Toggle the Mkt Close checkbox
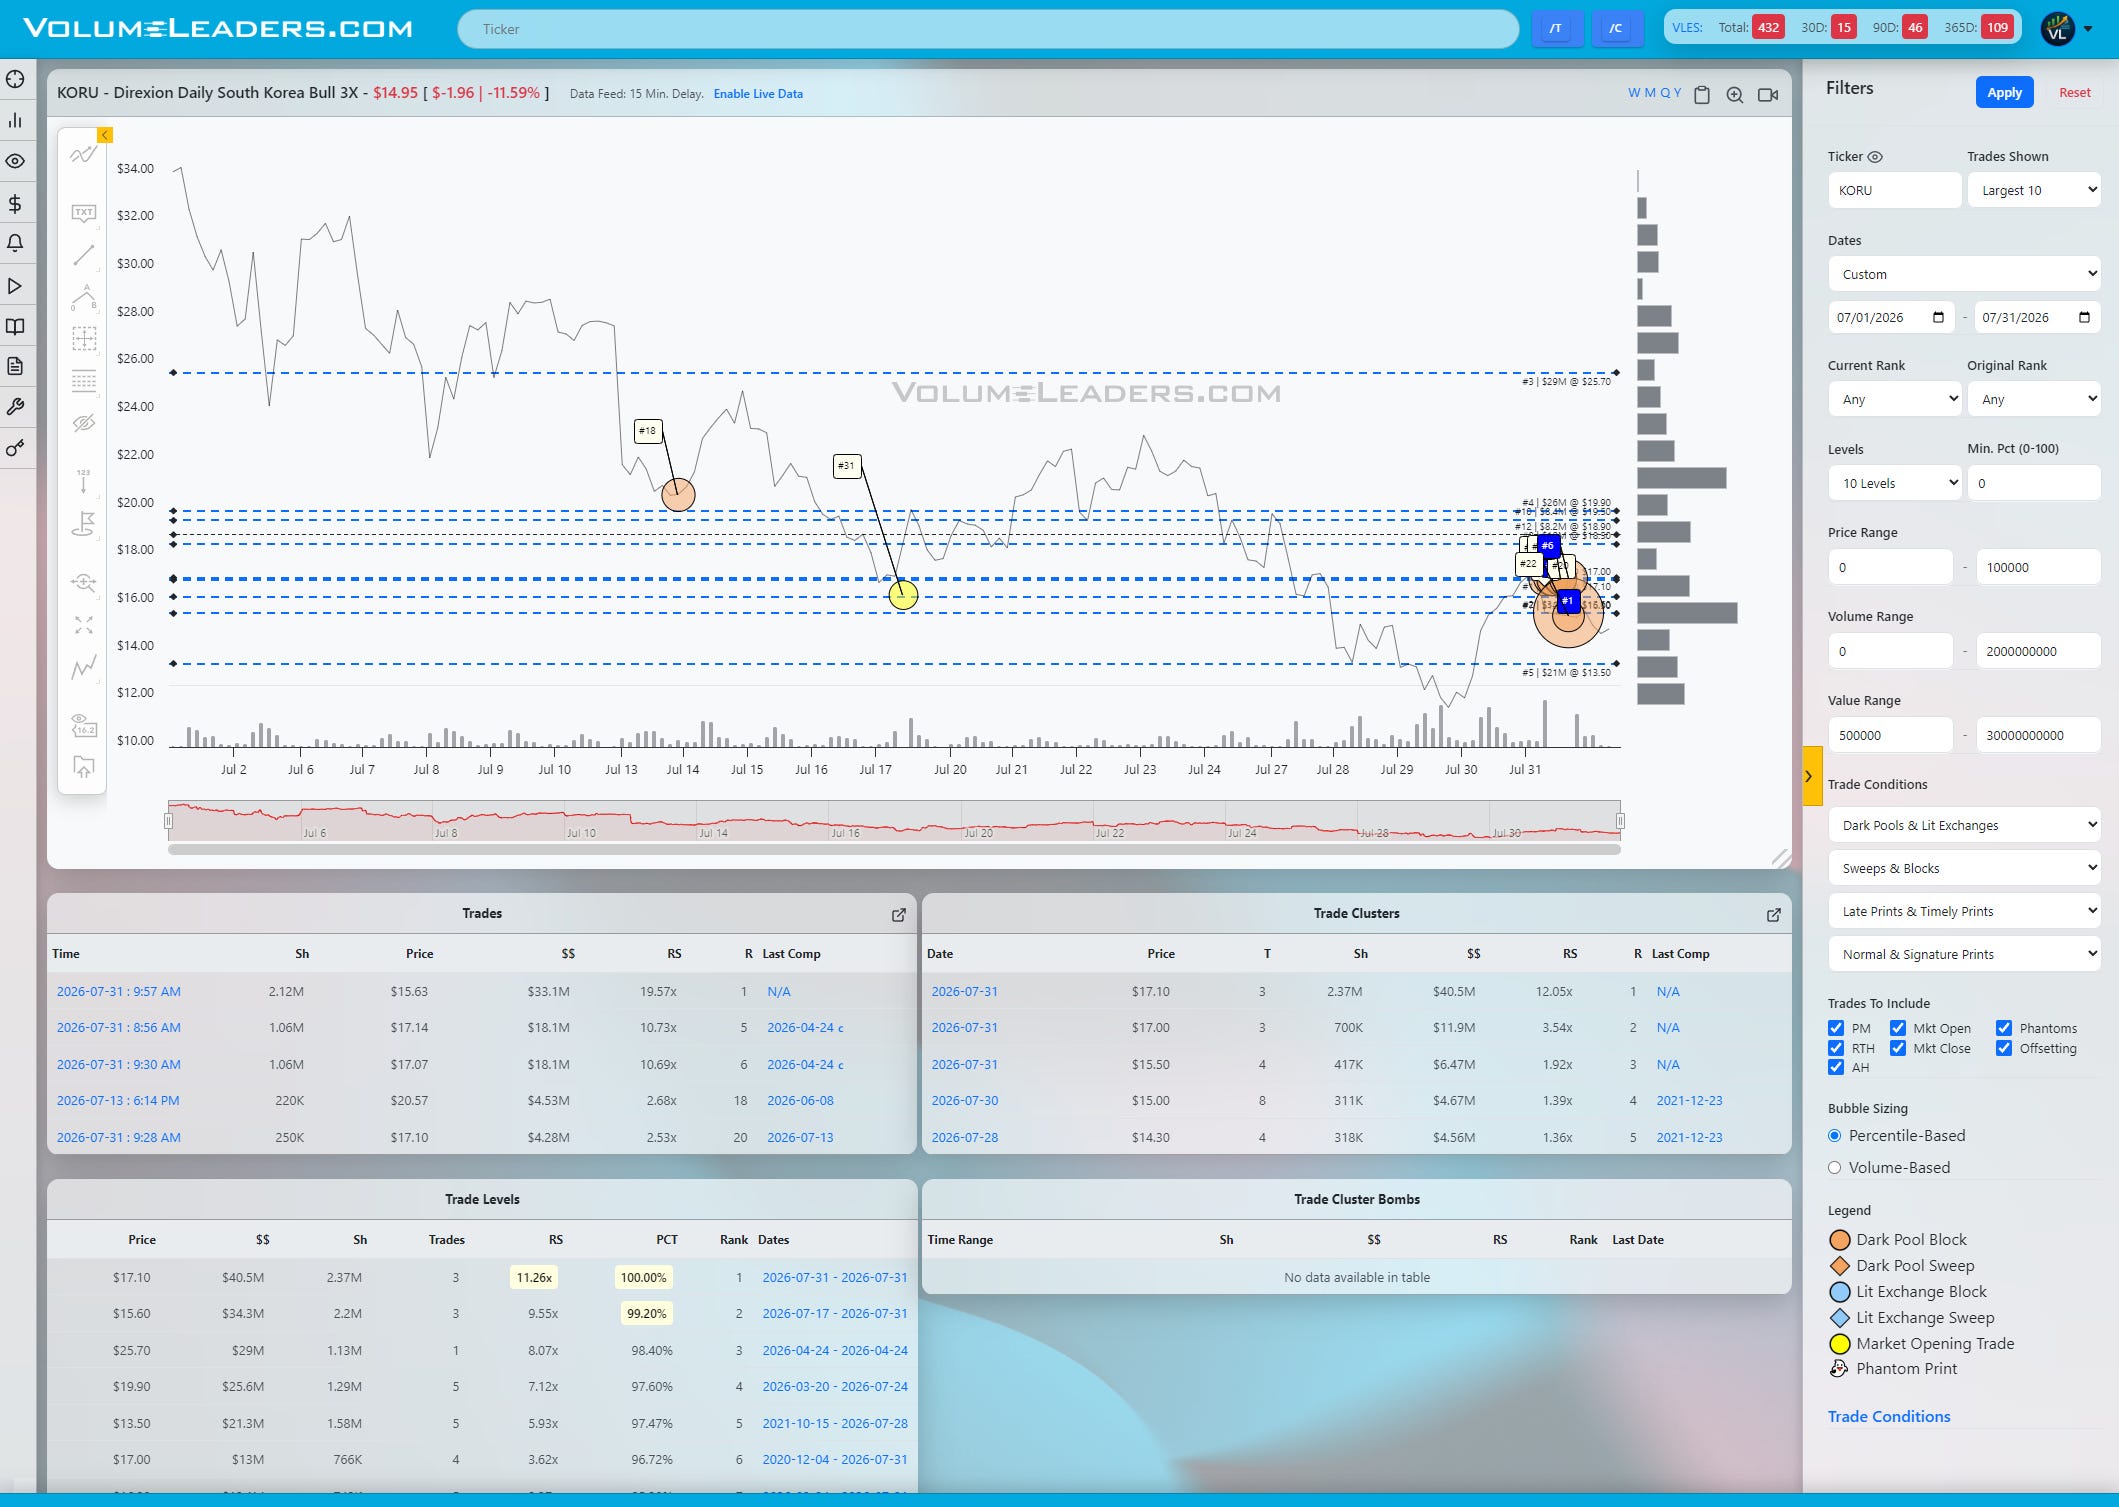This screenshot has height=1507, width=2119. point(1898,1048)
